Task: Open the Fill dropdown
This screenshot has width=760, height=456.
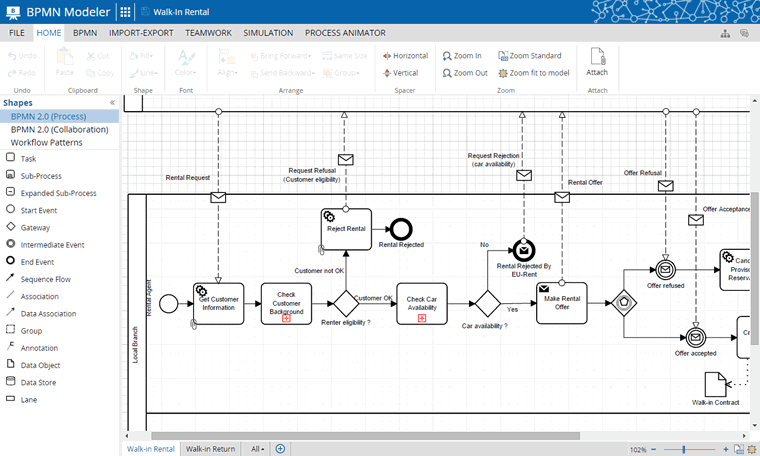Action: (141, 56)
